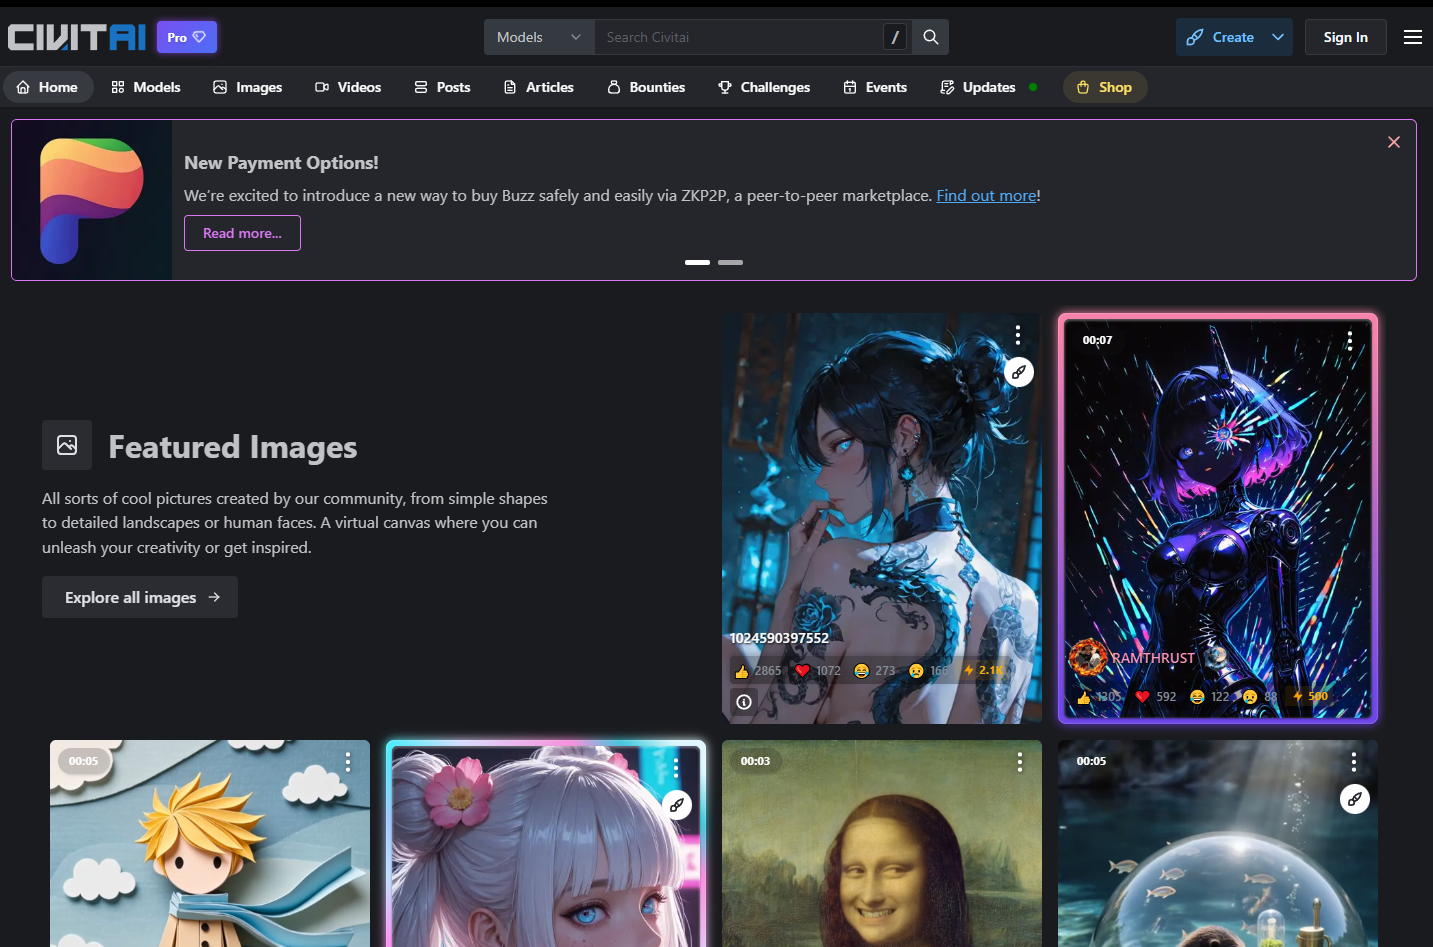Viewport: 1433px width, 947px height.
Task: Go to the Home tab
Action: [x=48, y=87]
